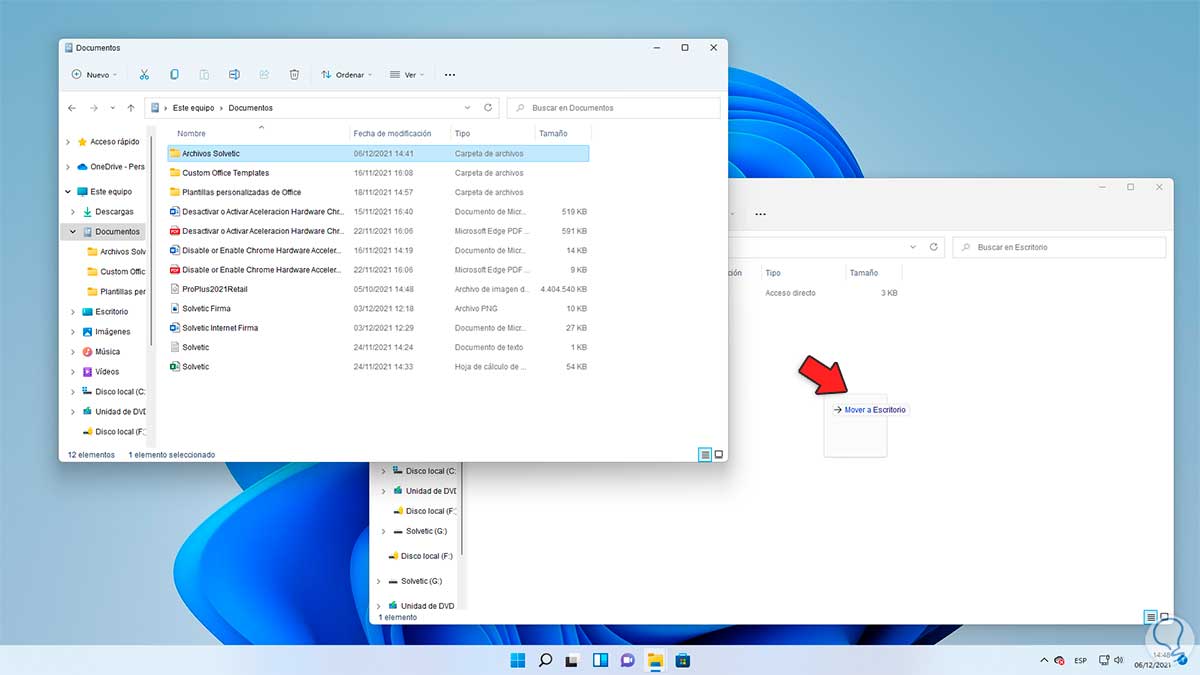Open taskbar Search
The width and height of the screenshot is (1200, 675).
545,660
